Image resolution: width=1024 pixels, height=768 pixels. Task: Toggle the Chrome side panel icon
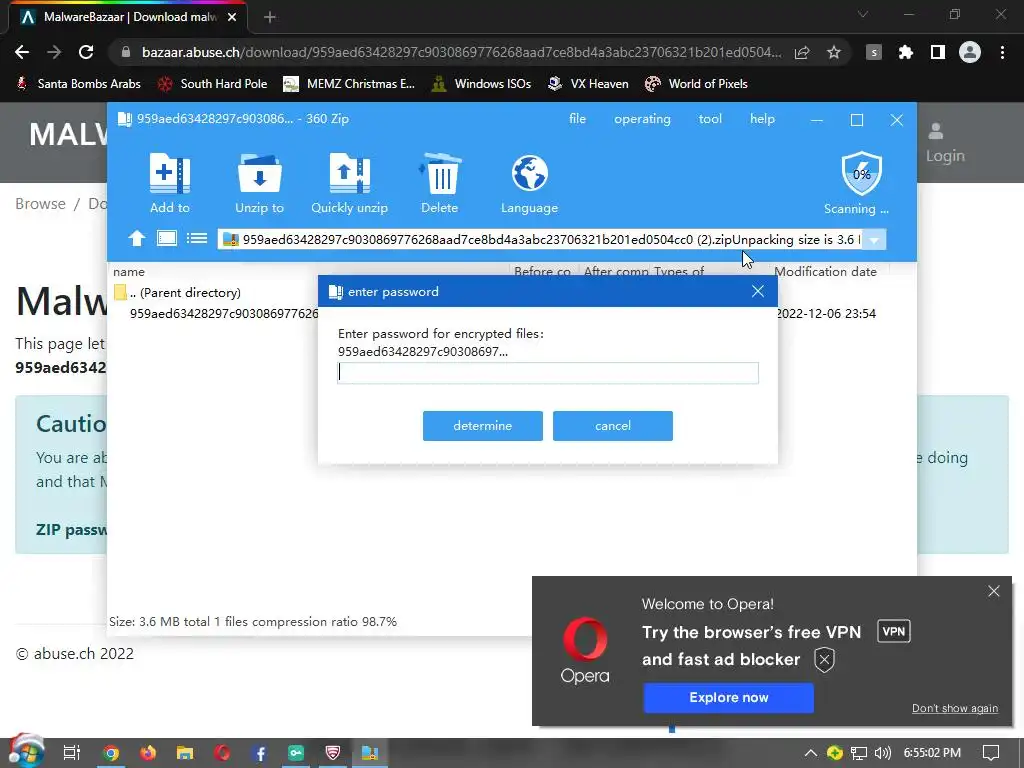pyautogui.click(x=937, y=52)
